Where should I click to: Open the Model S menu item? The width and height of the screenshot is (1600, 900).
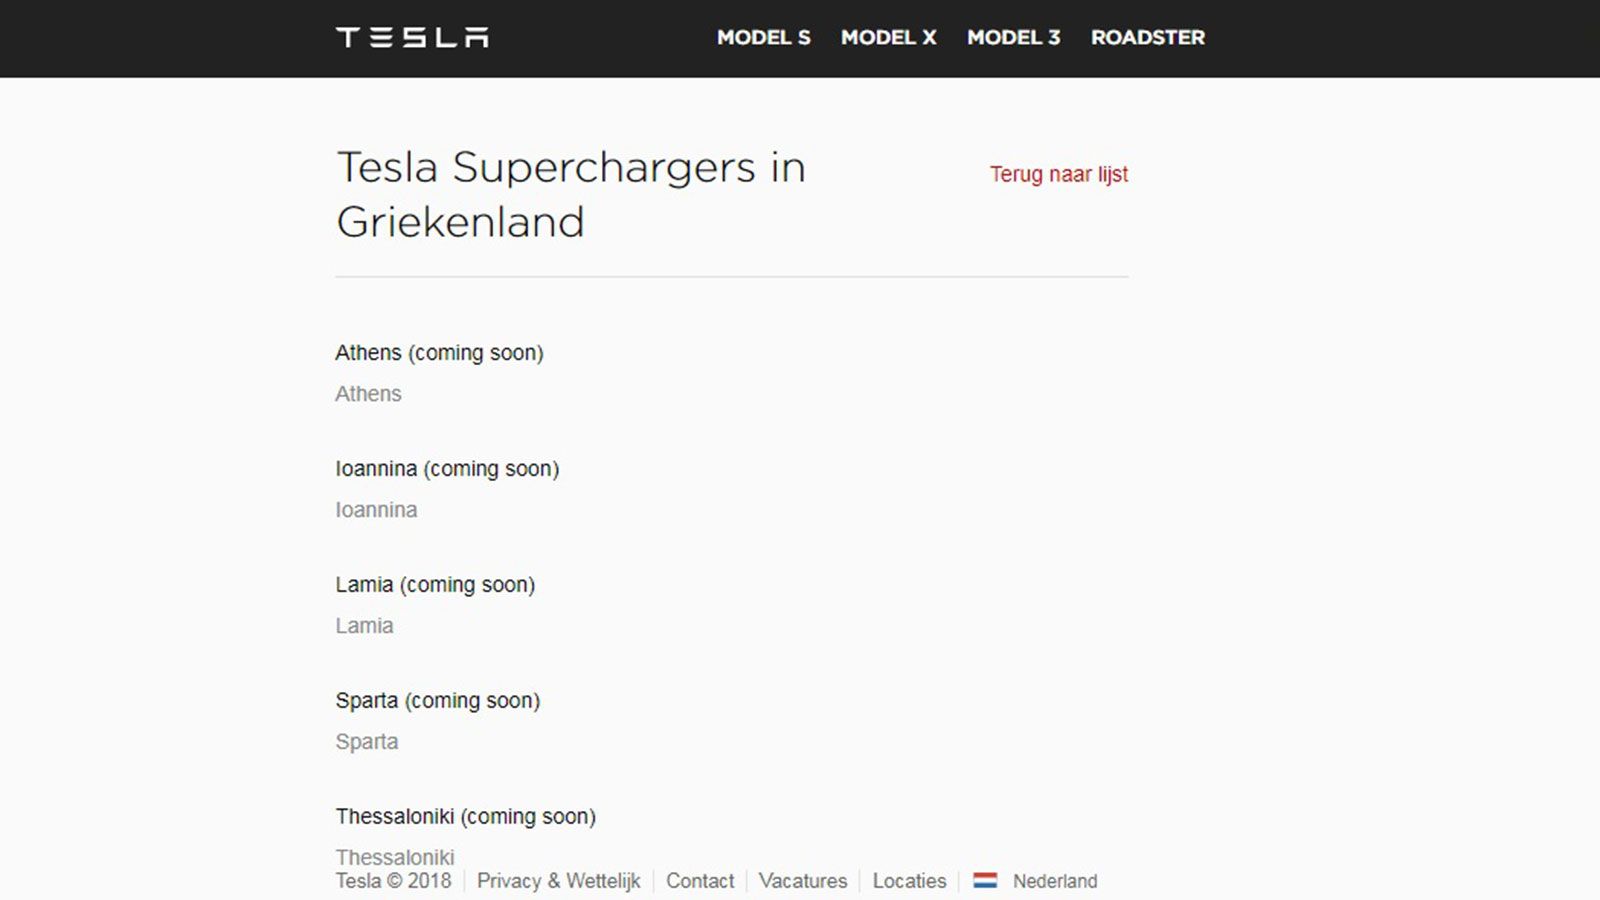coord(764,37)
